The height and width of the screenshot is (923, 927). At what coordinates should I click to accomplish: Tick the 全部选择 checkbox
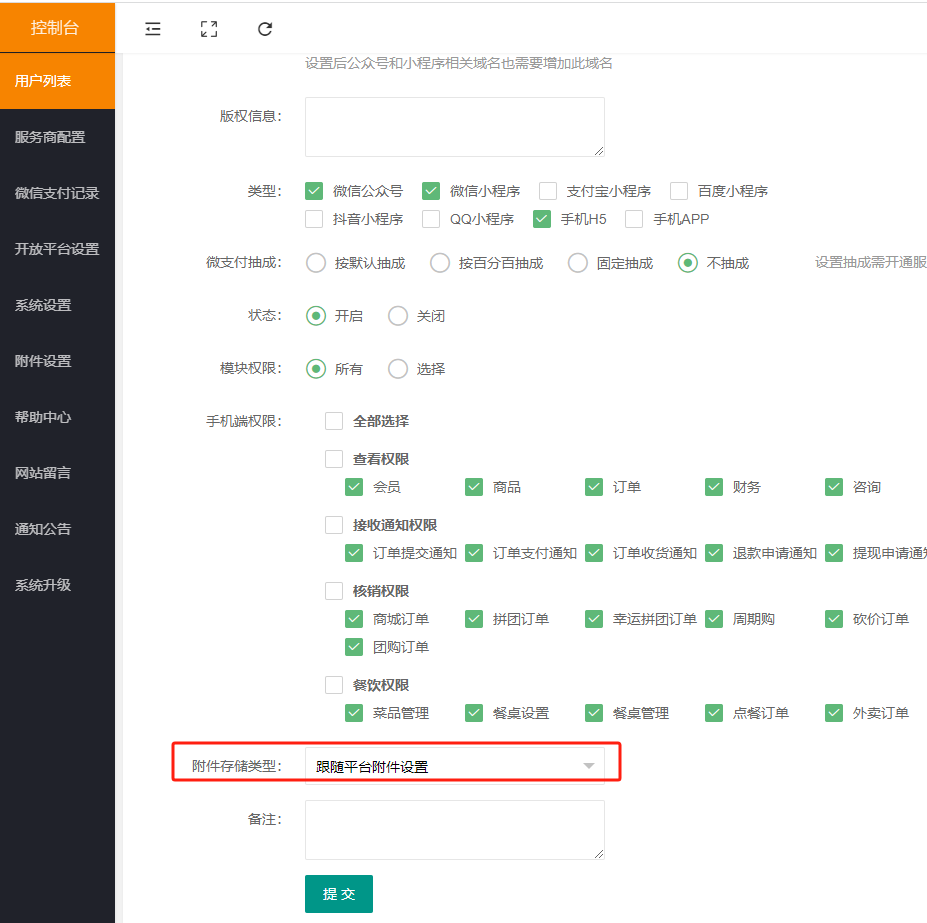(334, 421)
